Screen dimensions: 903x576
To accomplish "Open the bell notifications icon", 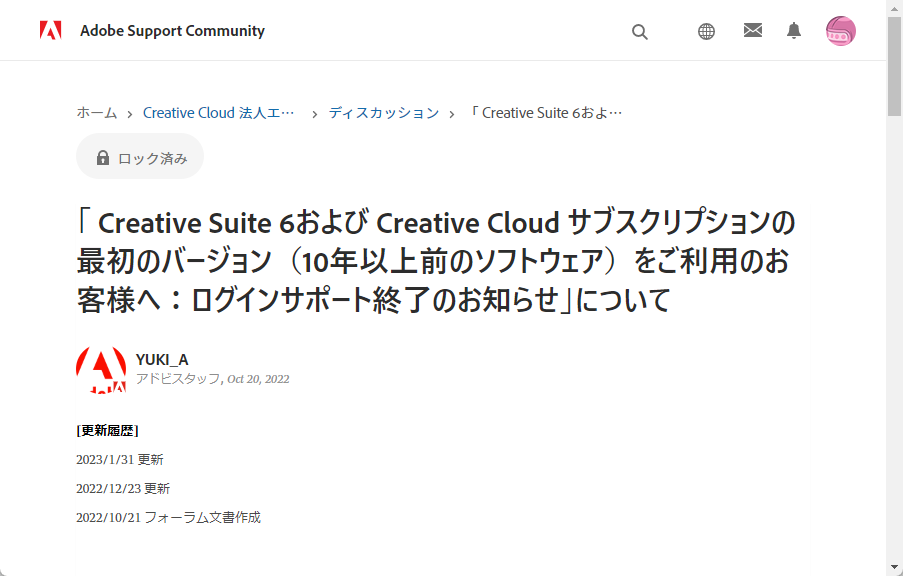I will point(794,31).
